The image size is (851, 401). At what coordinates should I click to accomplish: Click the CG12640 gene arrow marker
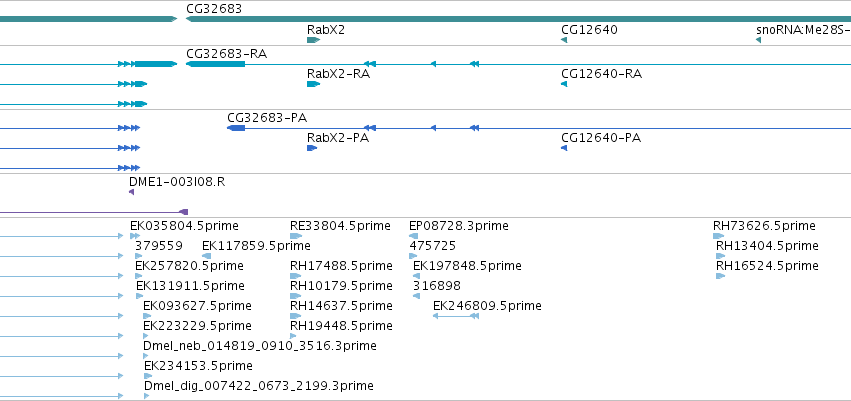(x=564, y=40)
